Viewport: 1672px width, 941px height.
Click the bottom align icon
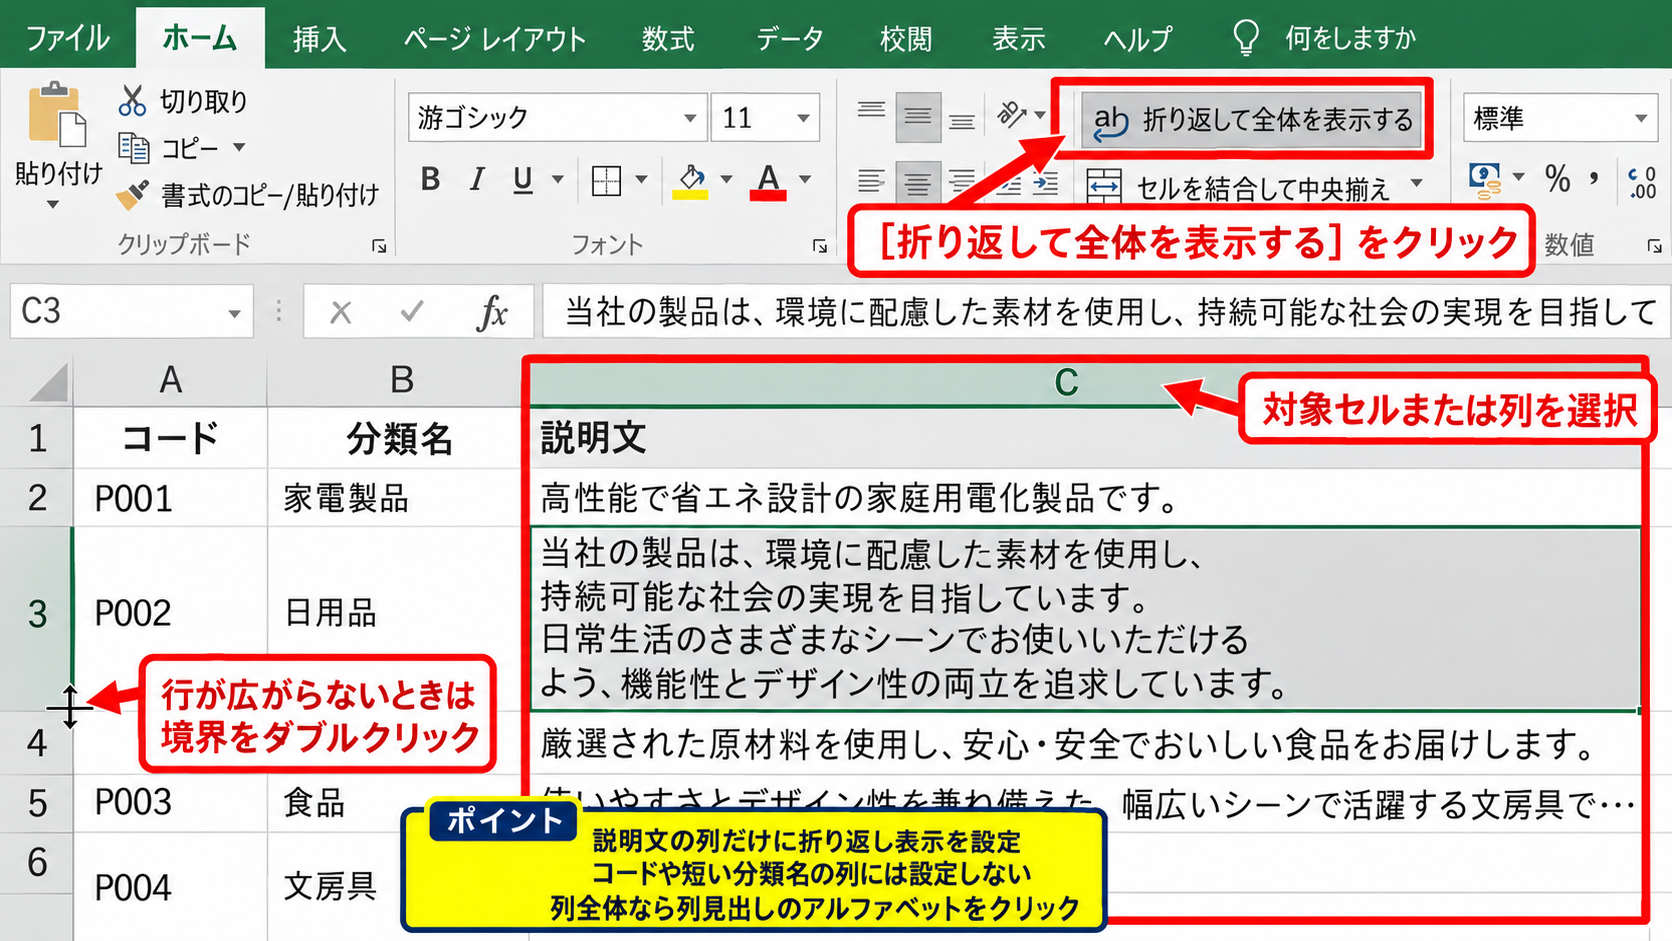point(962,120)
